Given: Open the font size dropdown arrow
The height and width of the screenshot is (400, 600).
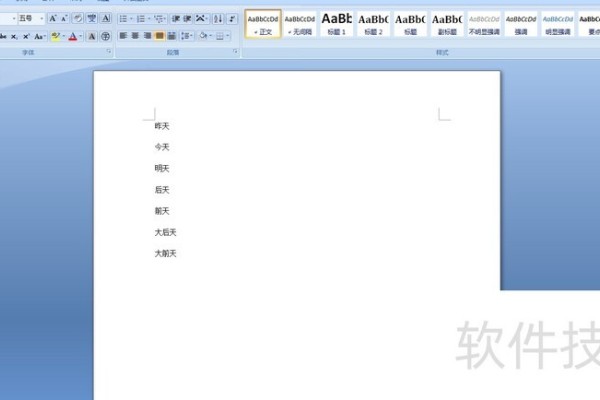Looking at the screenshot, I should (42, 18).
